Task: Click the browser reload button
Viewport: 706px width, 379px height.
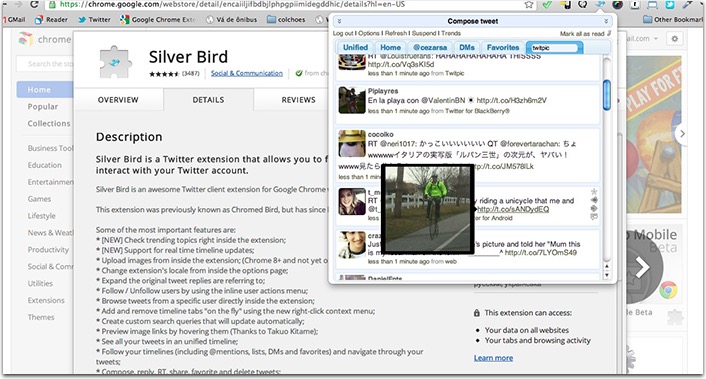Action: click(x=34, y=5)
